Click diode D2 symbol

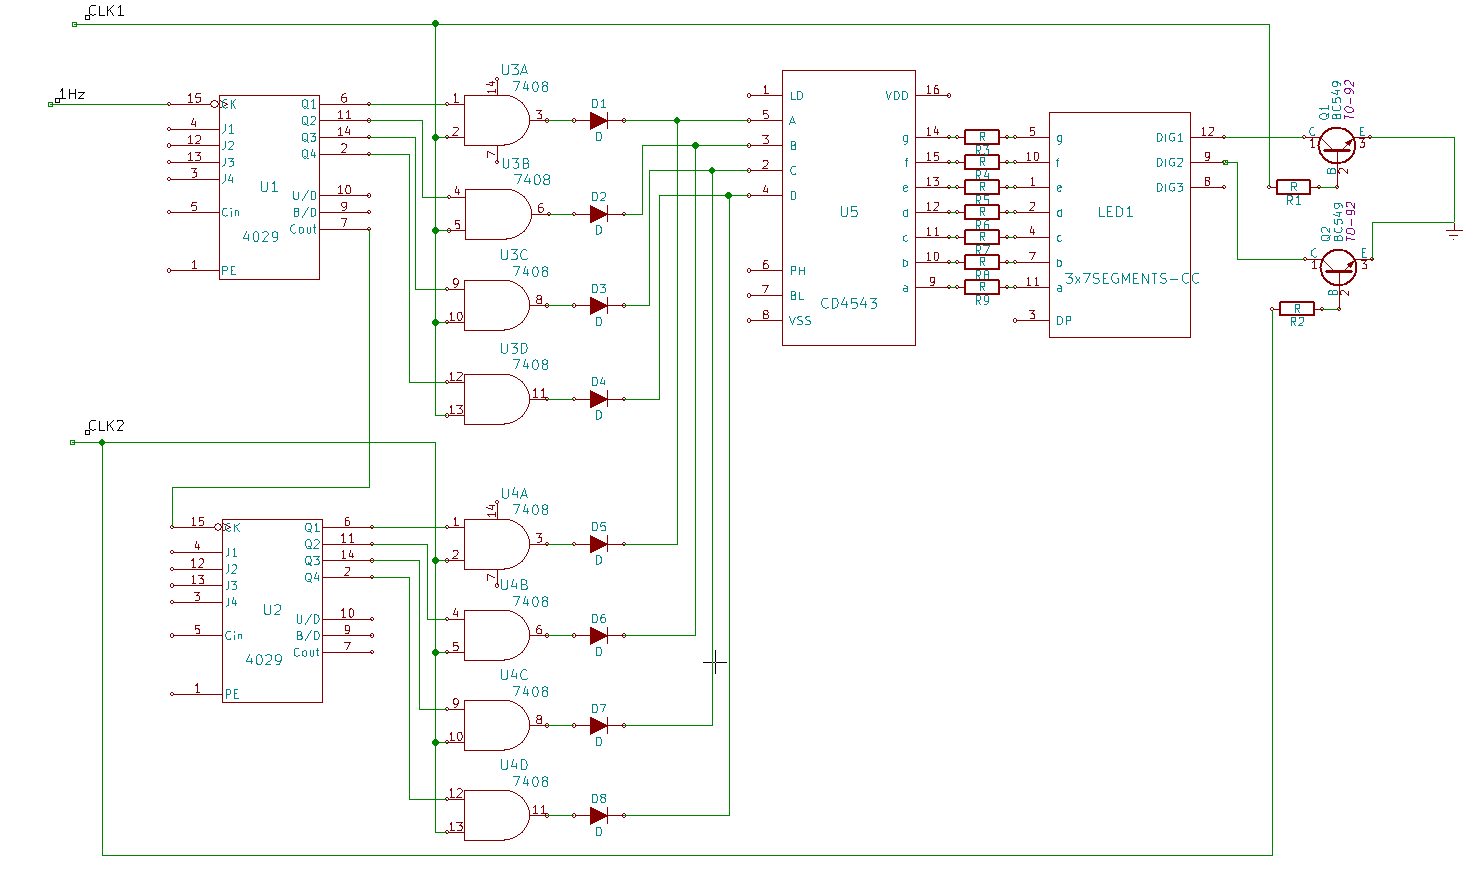599,214
